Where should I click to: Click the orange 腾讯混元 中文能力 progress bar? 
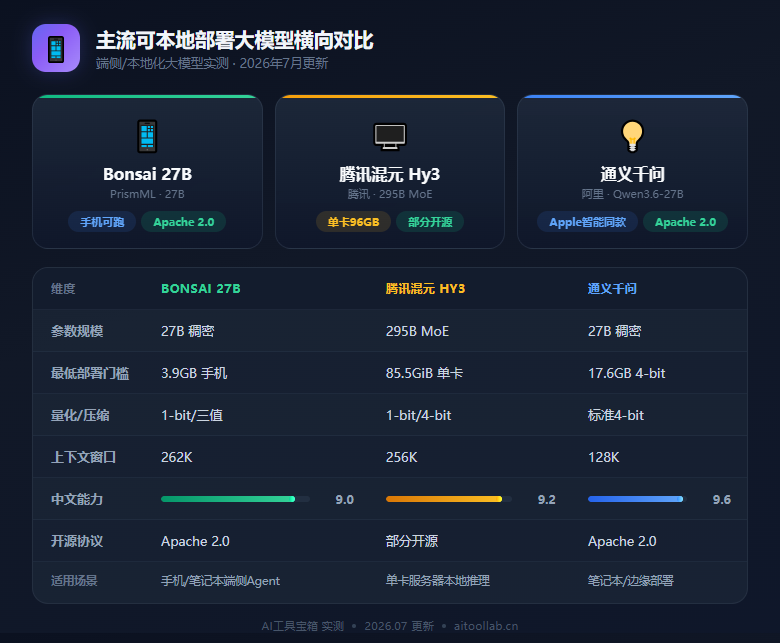click(x=449, y=499)
